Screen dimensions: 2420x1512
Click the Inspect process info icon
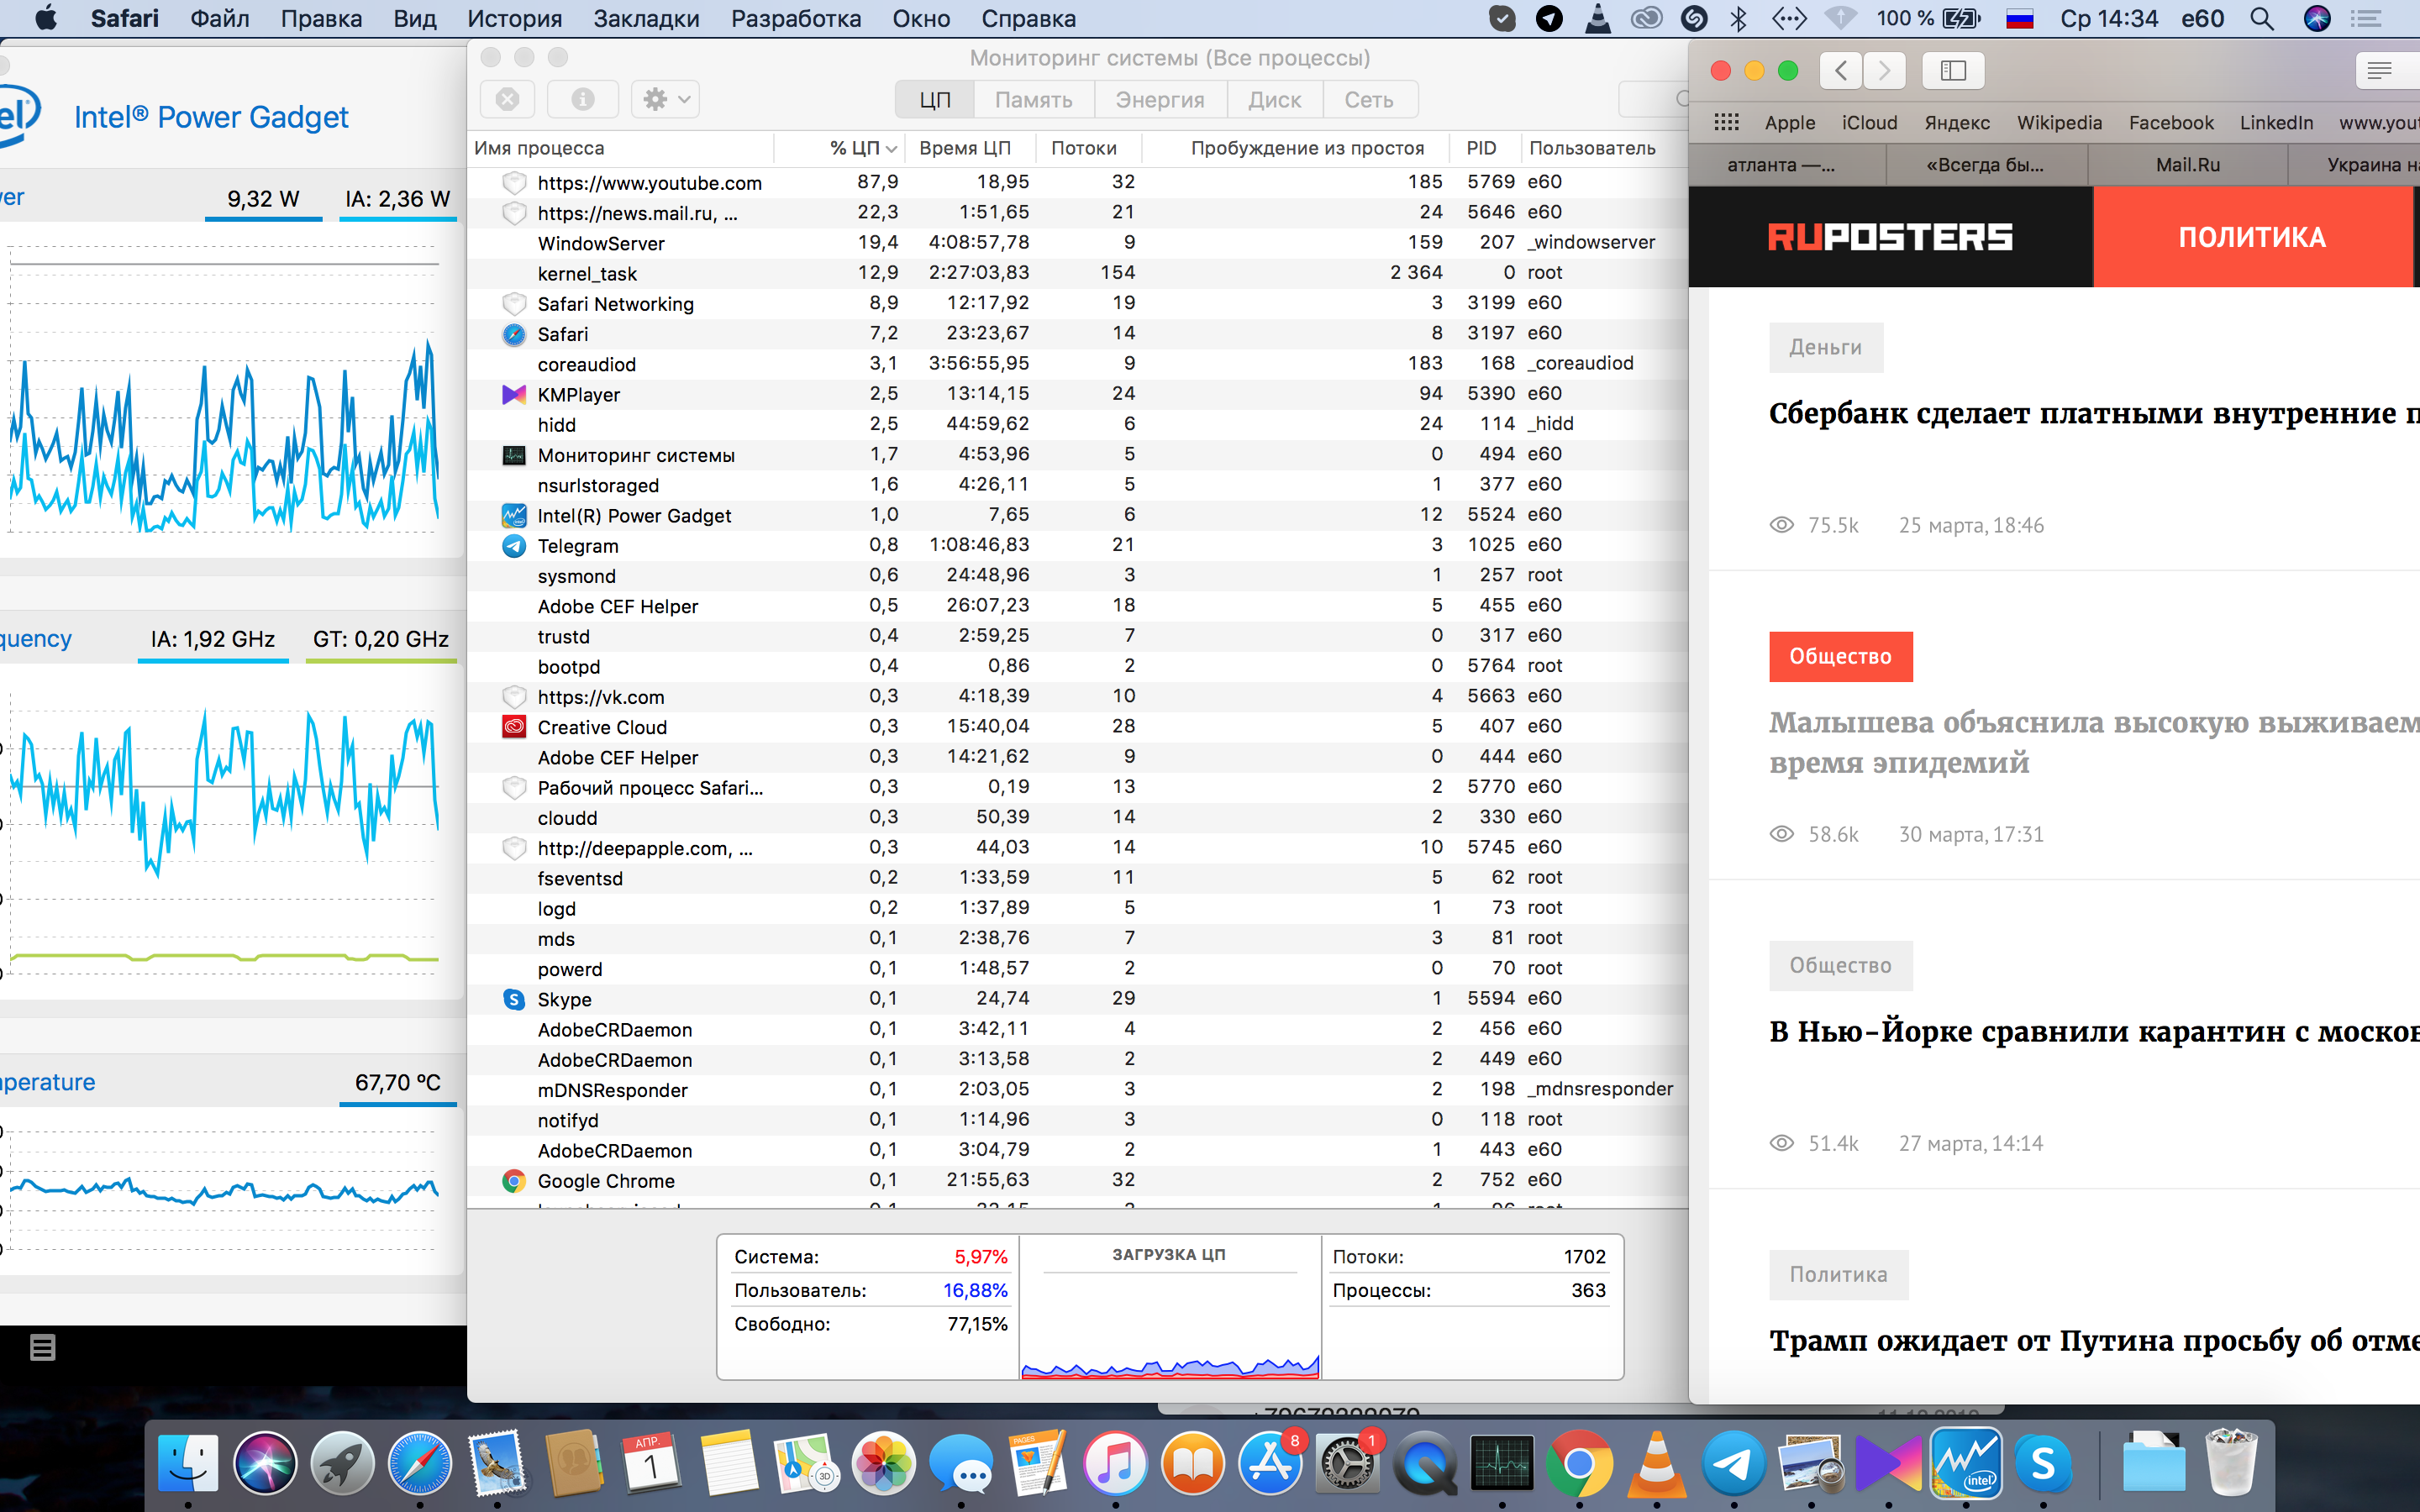pyautogui.click(x=582, y=99)
